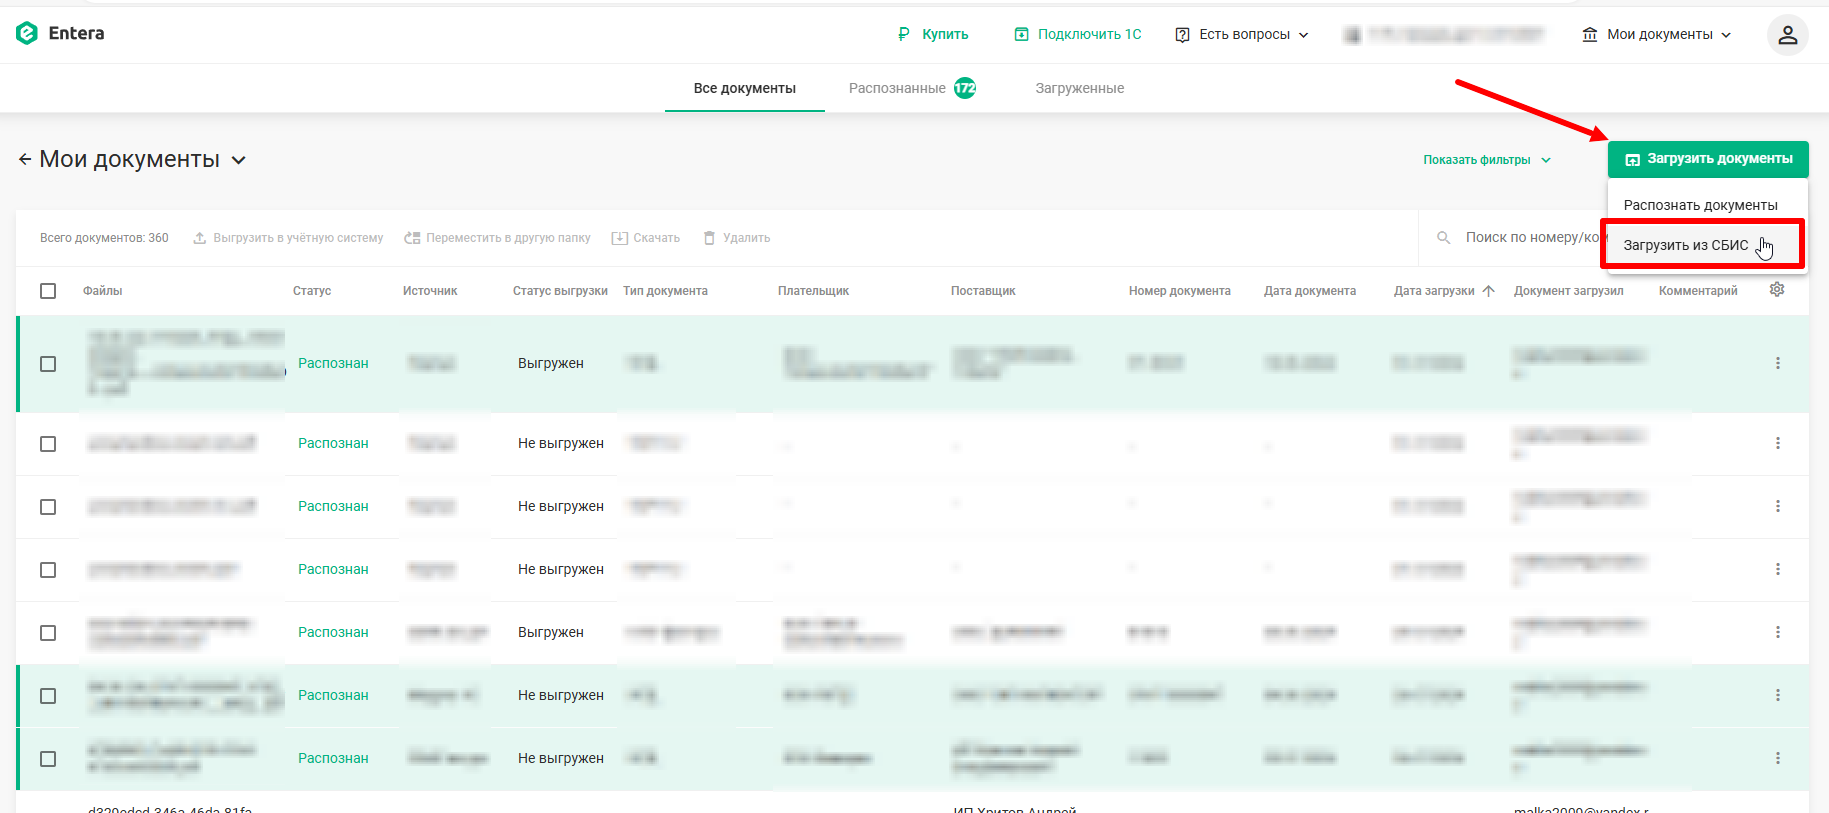1829x813 pixels.
Task: Open three-dot menu for sixth document row
Action: tap(1778, 695)
